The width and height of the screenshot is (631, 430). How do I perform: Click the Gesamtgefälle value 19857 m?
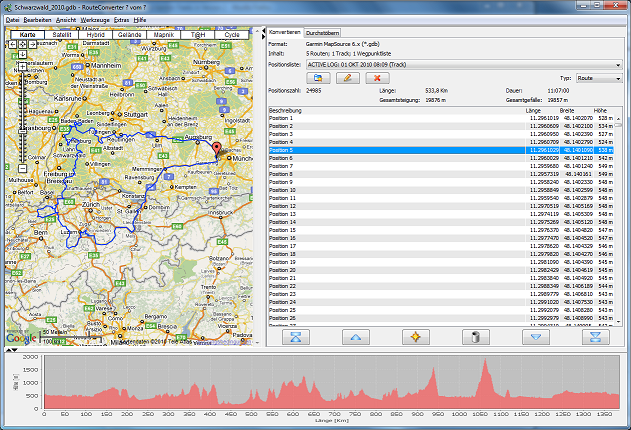tap(558, 100)
